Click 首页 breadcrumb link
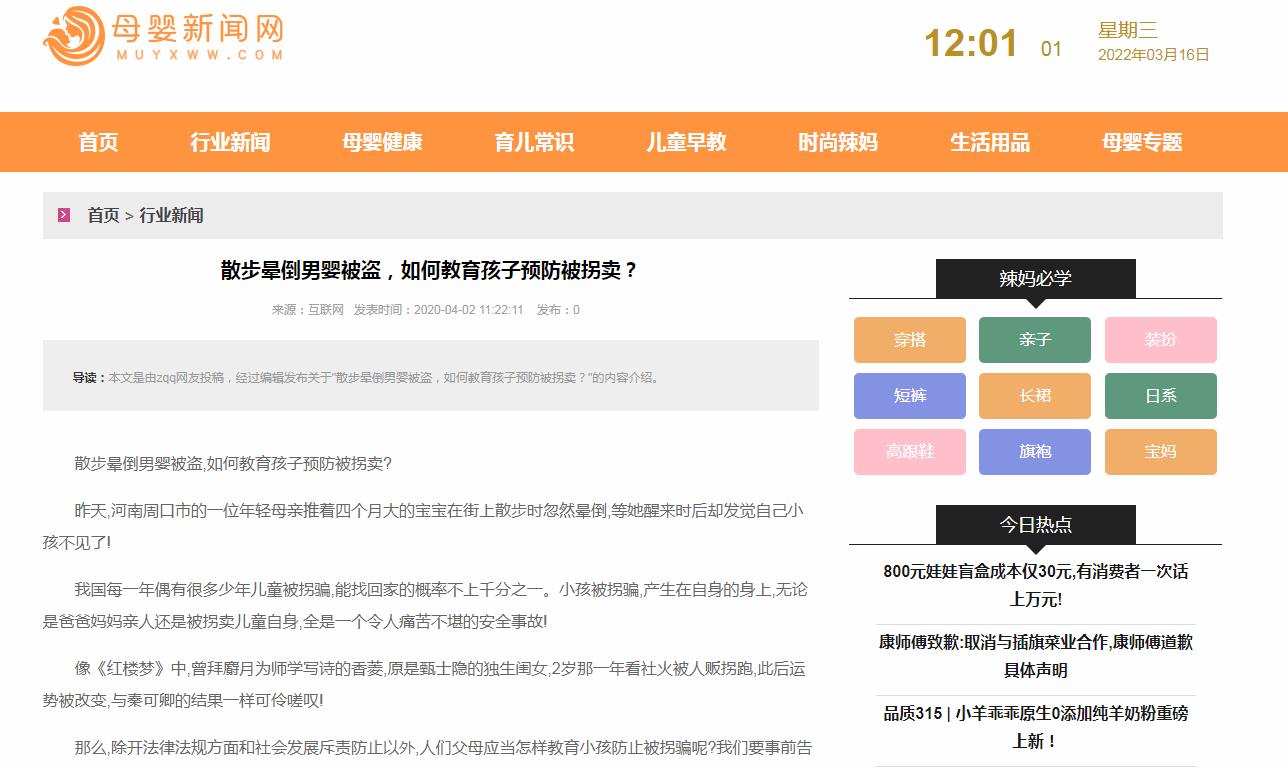The height and width of the screenshot is (770, 1288). [x=103, y=215]
